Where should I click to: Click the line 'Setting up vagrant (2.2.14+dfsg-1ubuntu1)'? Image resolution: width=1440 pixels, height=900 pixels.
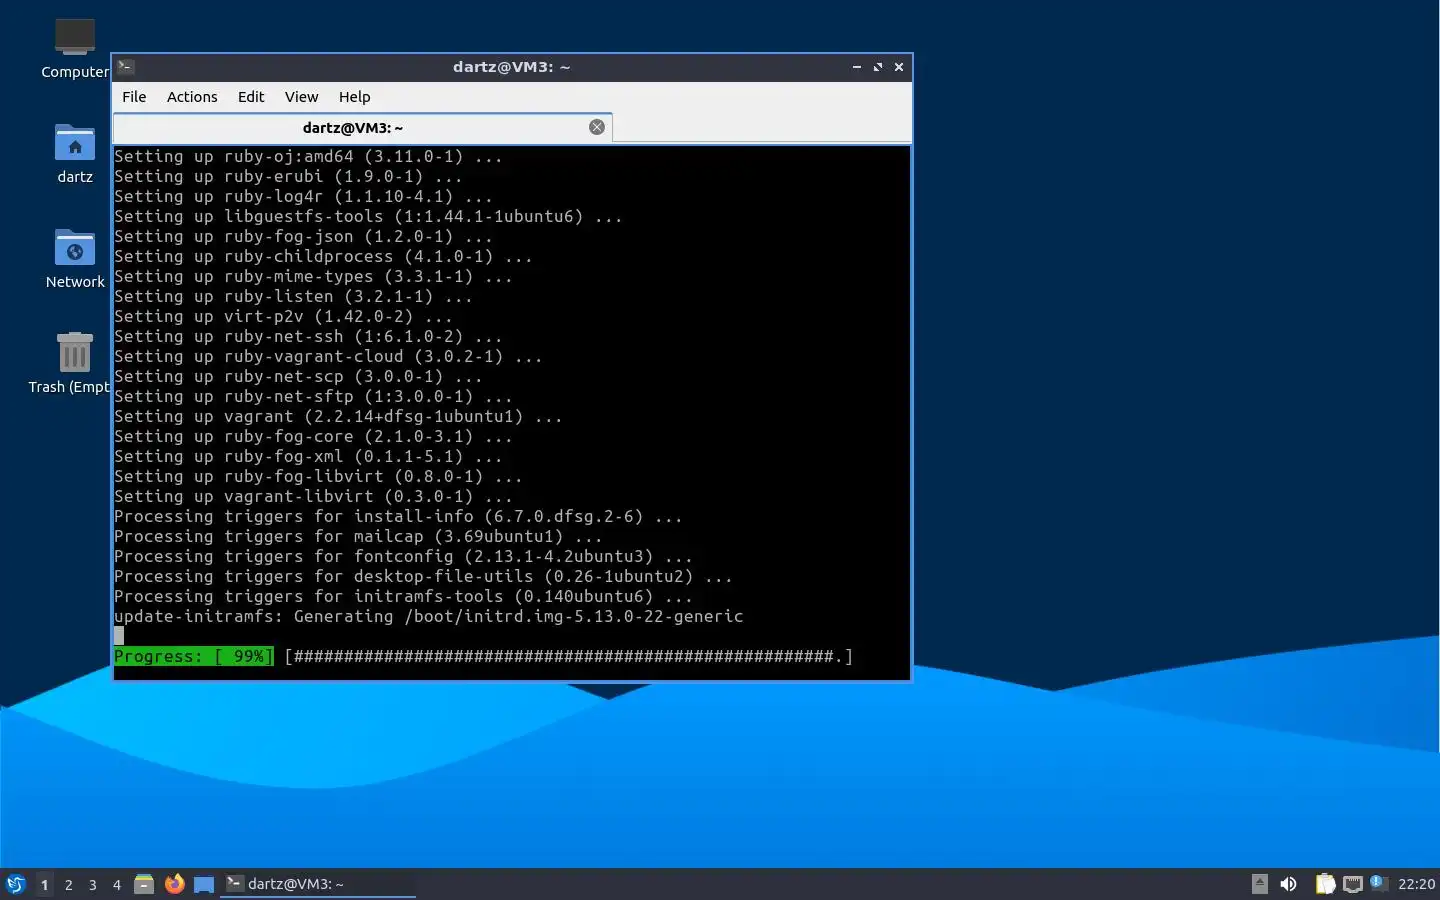pos(338,417)
